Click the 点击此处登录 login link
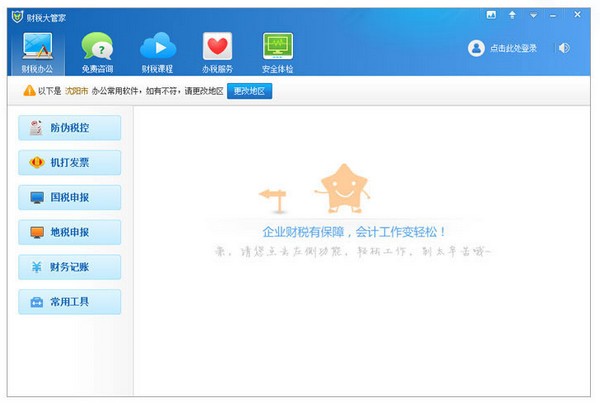 [x=515, y=48]
